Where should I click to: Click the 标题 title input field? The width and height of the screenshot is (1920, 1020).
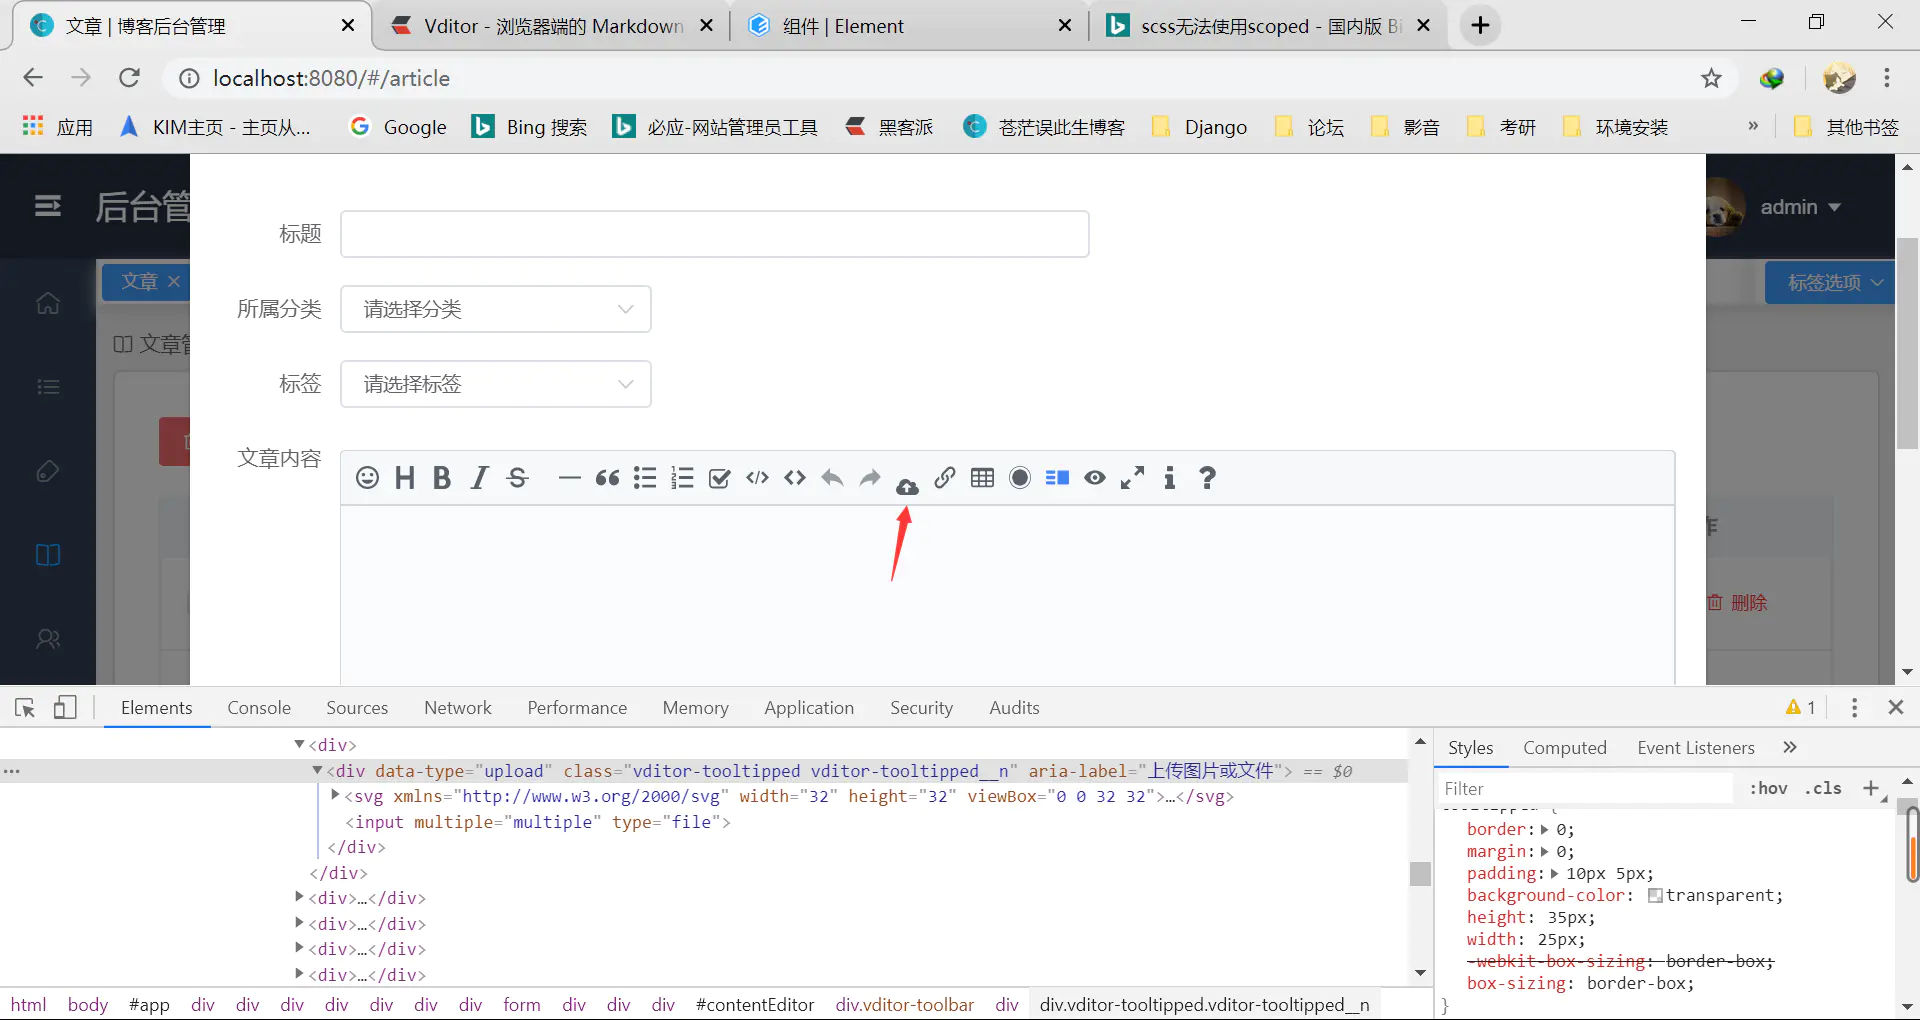pyautogui.click(x=714, y=234)
